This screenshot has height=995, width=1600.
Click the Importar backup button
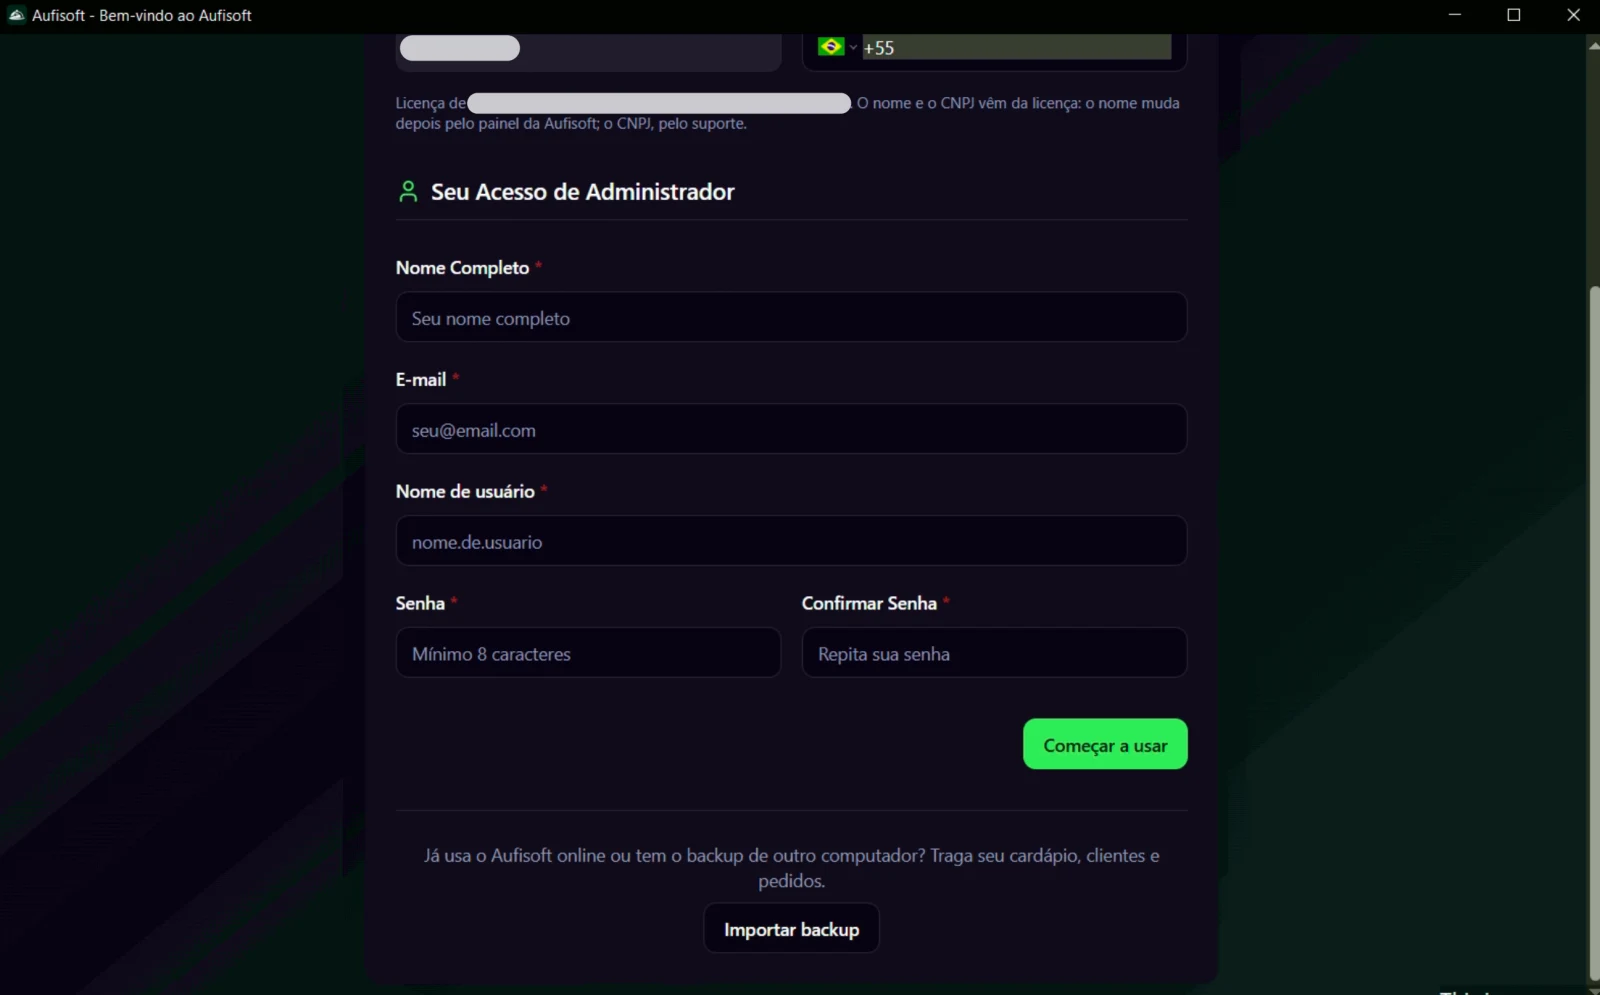click(791, 929)
